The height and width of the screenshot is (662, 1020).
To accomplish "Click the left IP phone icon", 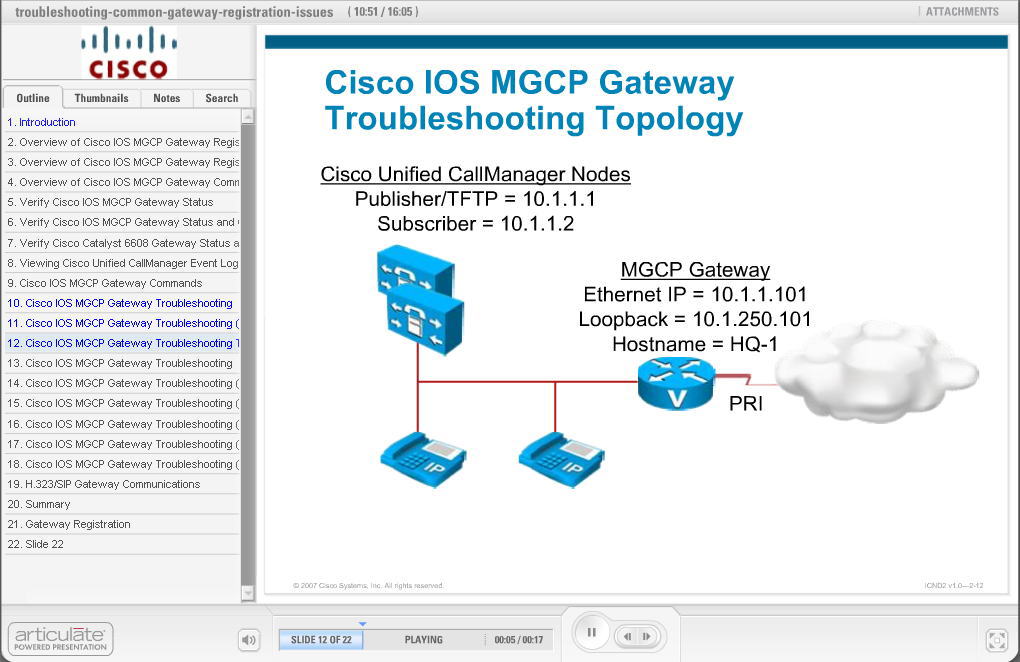I will pos(423,459).
